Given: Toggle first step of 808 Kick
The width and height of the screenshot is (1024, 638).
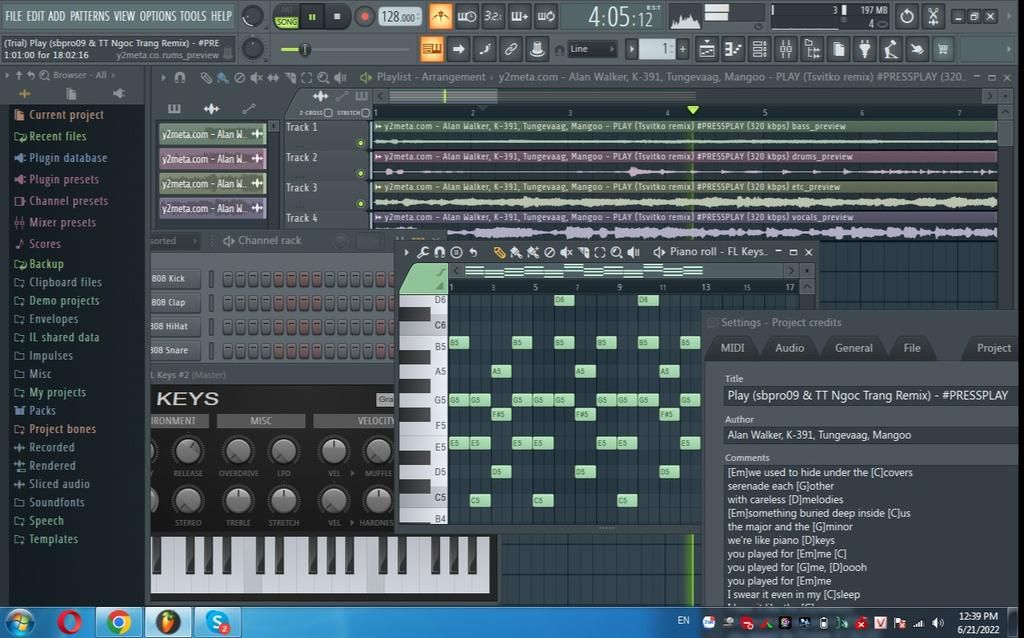Looking at the screenshot, I should click(228, 279).
